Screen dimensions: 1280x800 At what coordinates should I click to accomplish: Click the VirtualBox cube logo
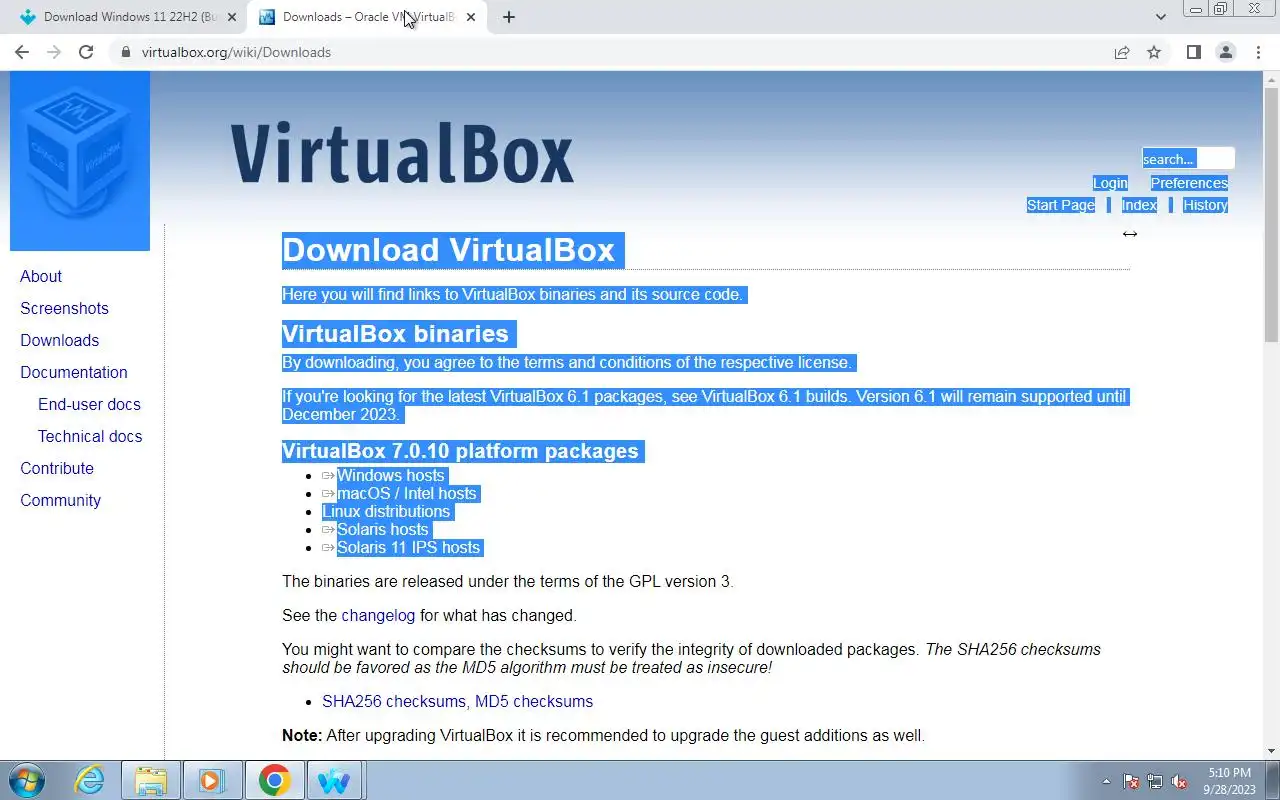pyautogui.click(x=80, y=160)
